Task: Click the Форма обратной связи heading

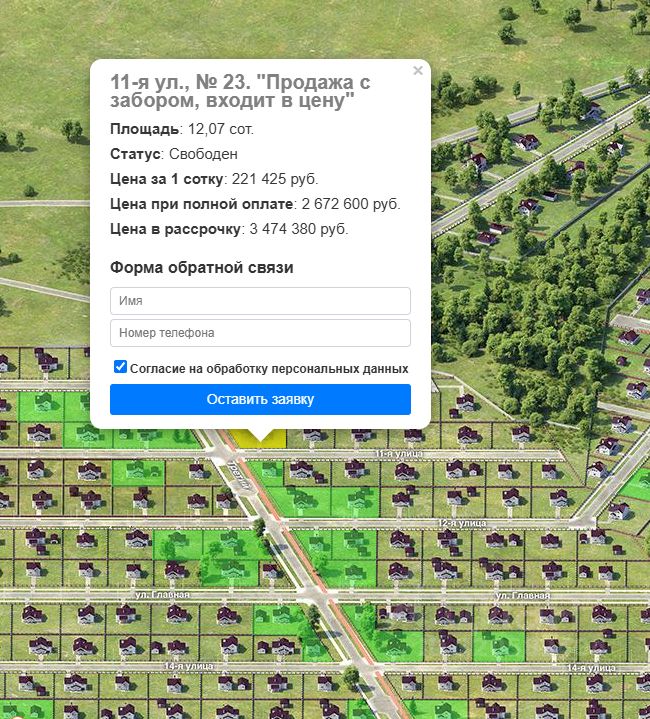Action: (202, 267)
